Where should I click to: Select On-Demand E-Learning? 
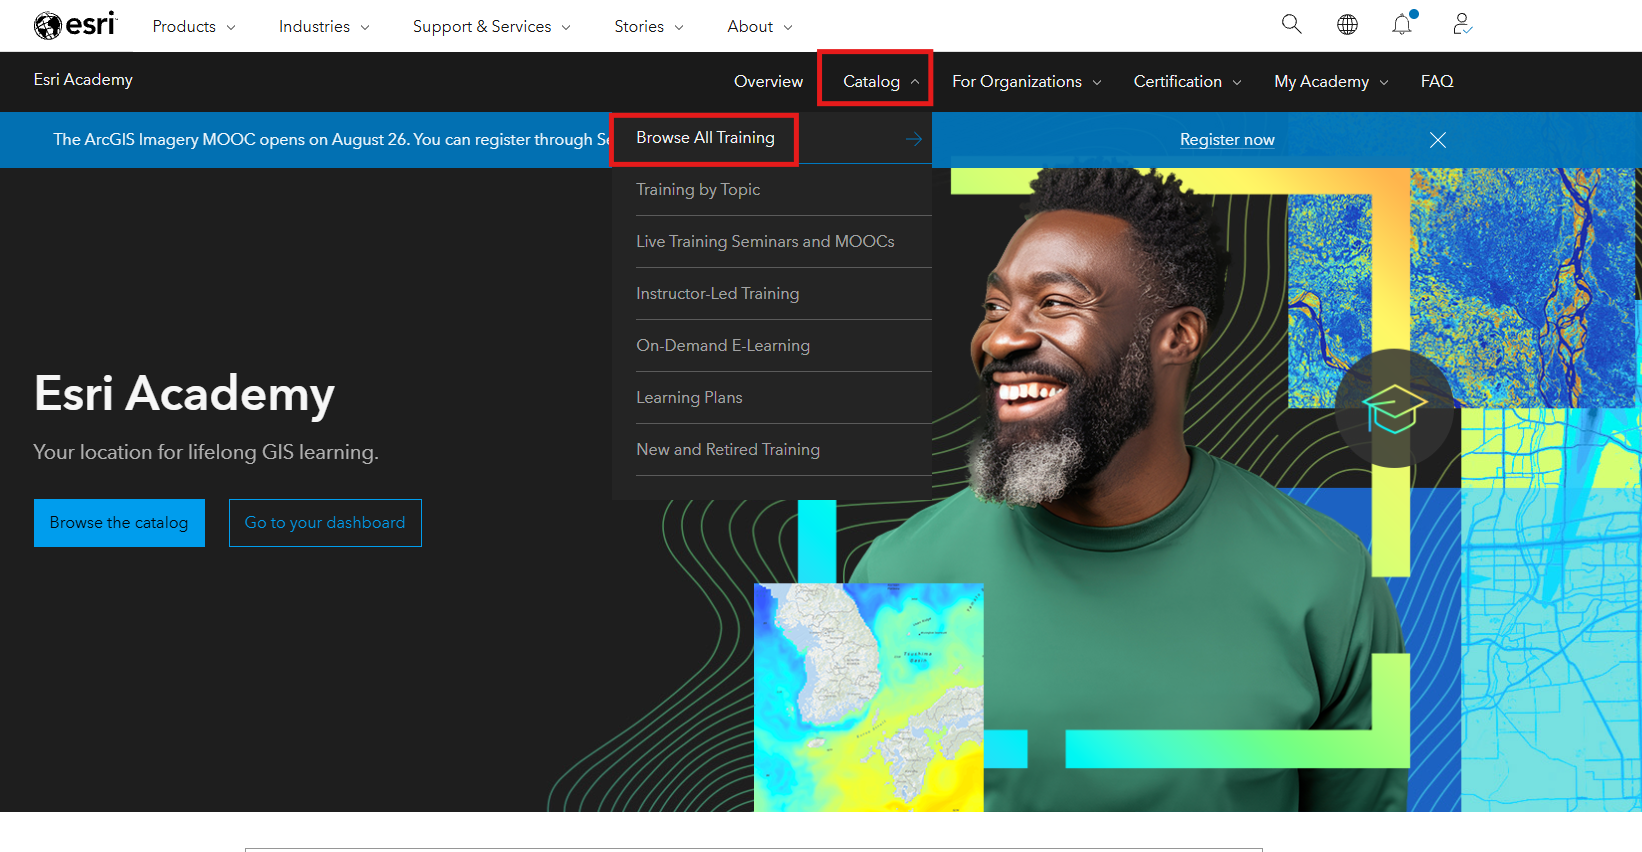(x=723, y=346)
